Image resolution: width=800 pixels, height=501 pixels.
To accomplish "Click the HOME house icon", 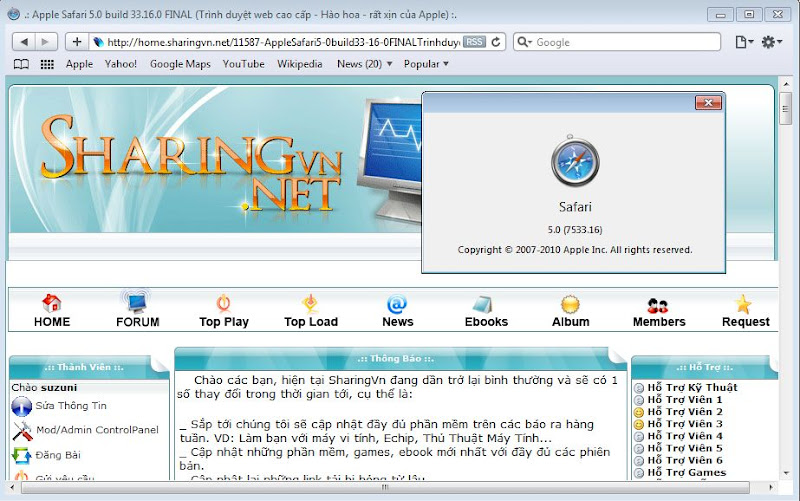I will click(52, 303).
